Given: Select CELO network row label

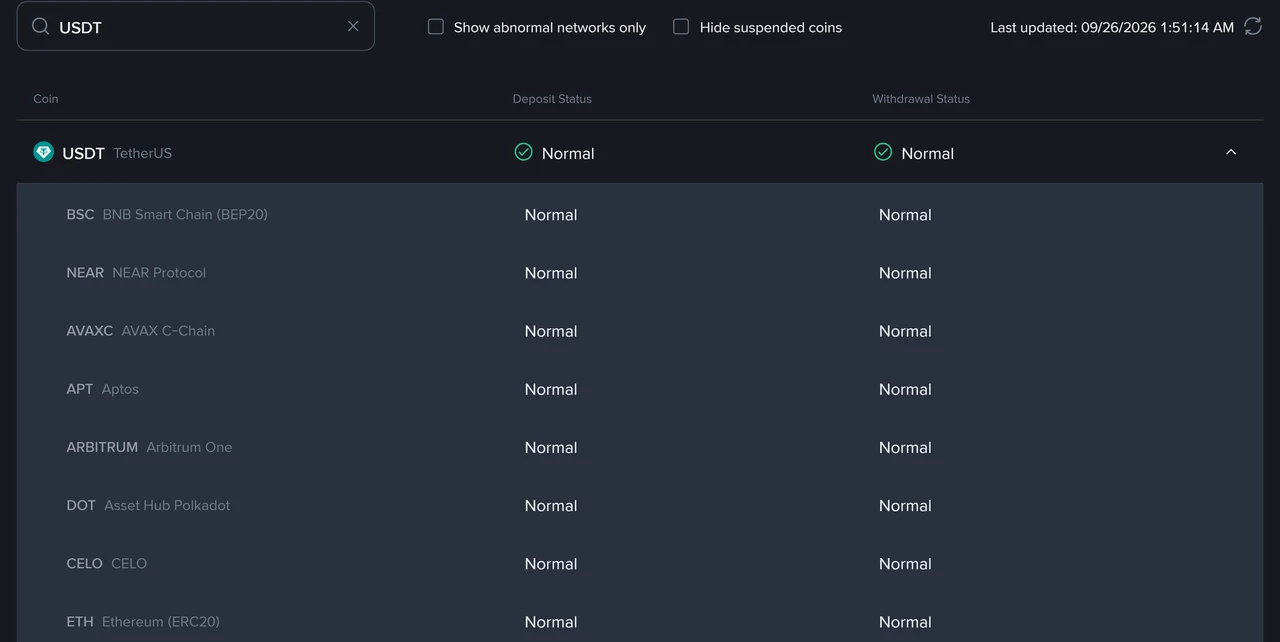Looking at the screenshot, I should click(x=107, y=563).
